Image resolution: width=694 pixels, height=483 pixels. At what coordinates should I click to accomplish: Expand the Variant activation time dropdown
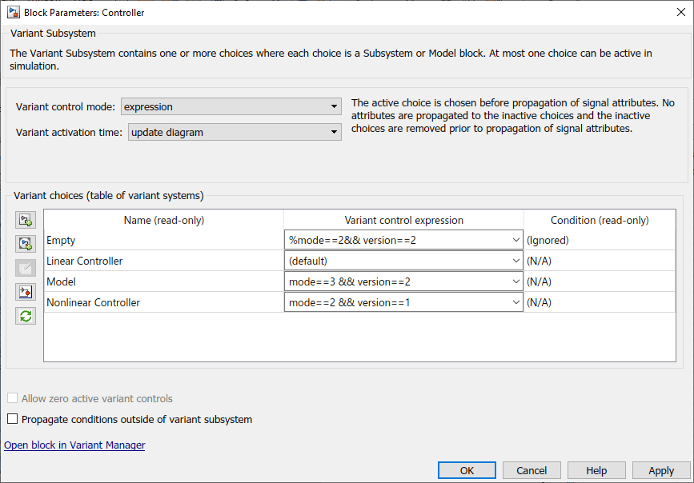334,131
